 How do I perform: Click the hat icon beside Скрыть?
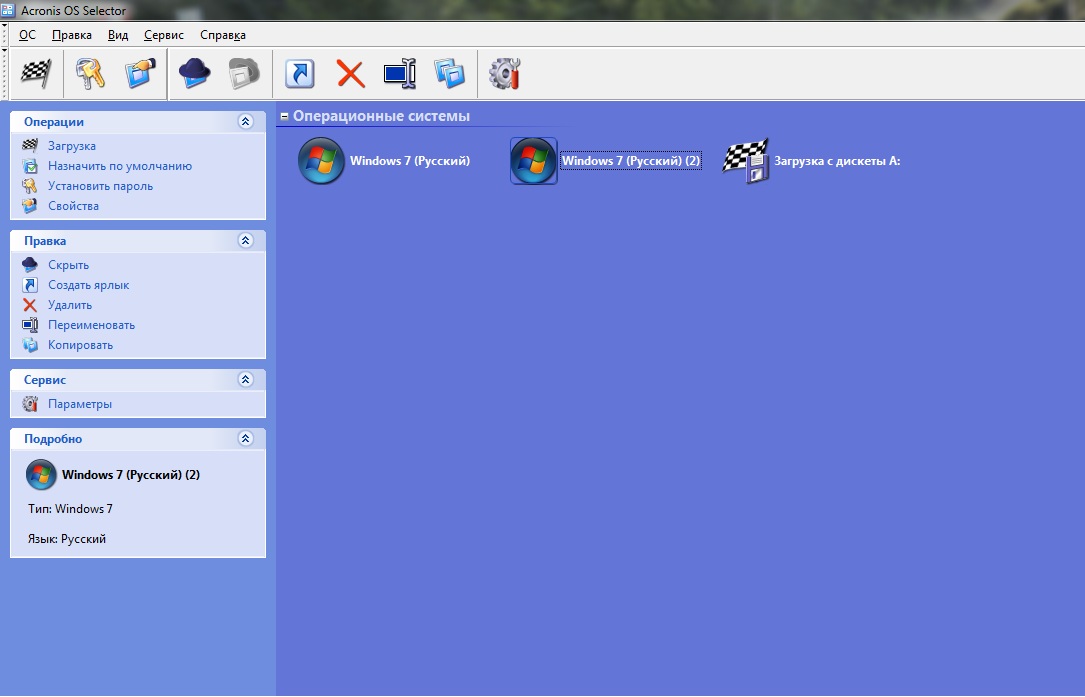tap(30, 264)
